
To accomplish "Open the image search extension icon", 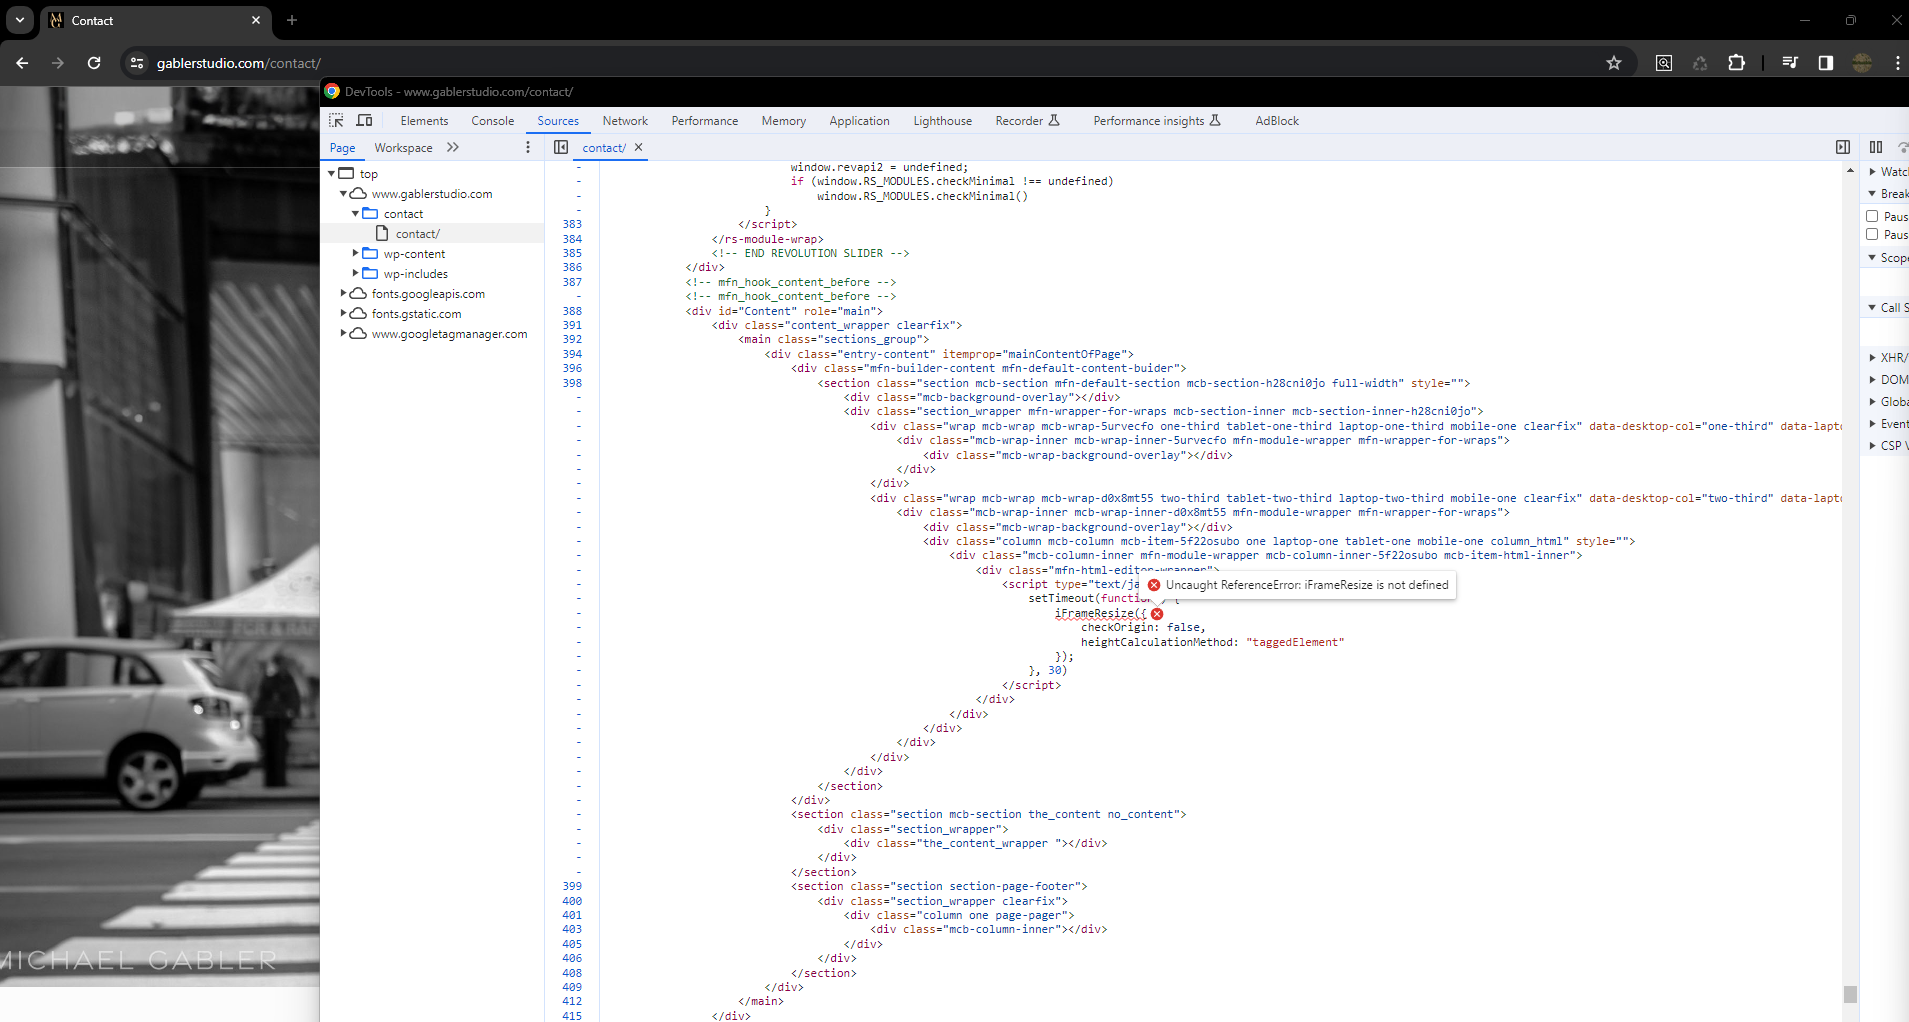I will (x=1664, y=63).
